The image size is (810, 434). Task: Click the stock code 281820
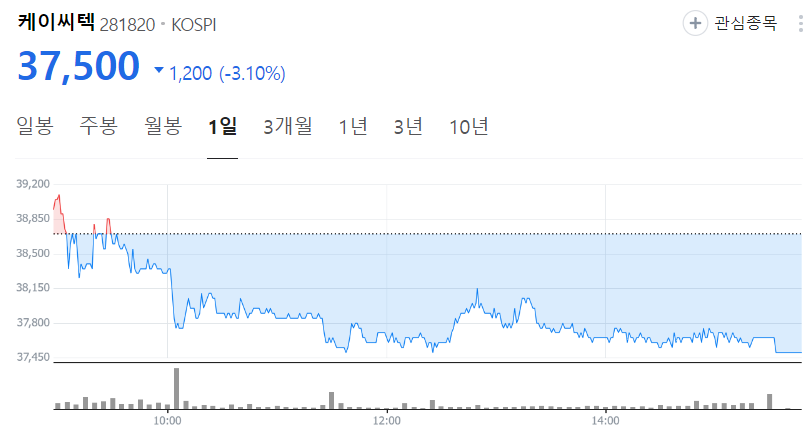point(127,25)
